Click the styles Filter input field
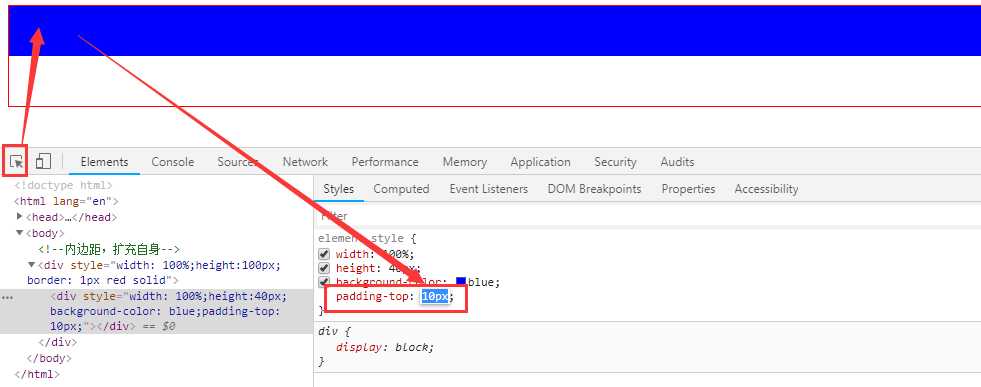This screenshot has height=387, width=981. click(x=647, y=216)
